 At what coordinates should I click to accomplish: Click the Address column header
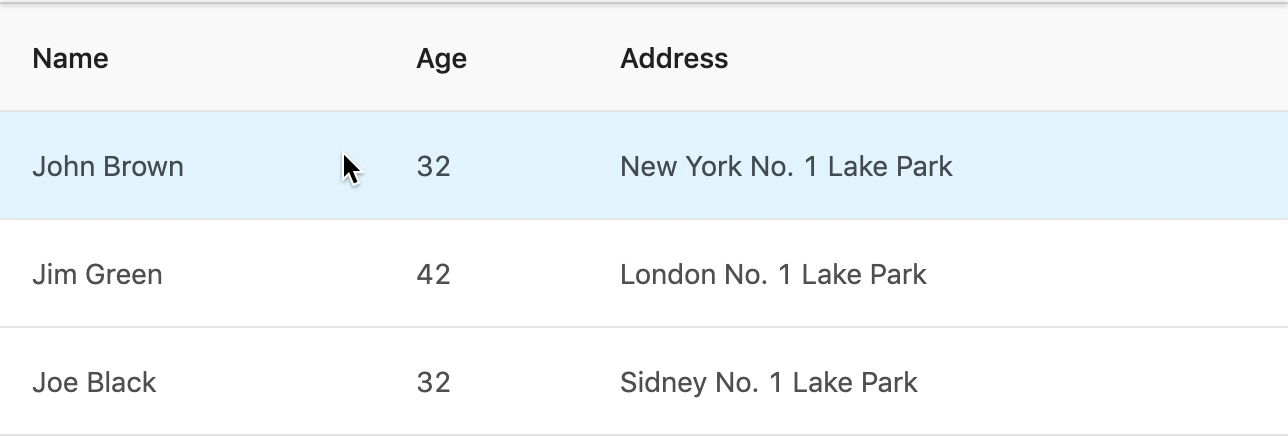point(674,58)
